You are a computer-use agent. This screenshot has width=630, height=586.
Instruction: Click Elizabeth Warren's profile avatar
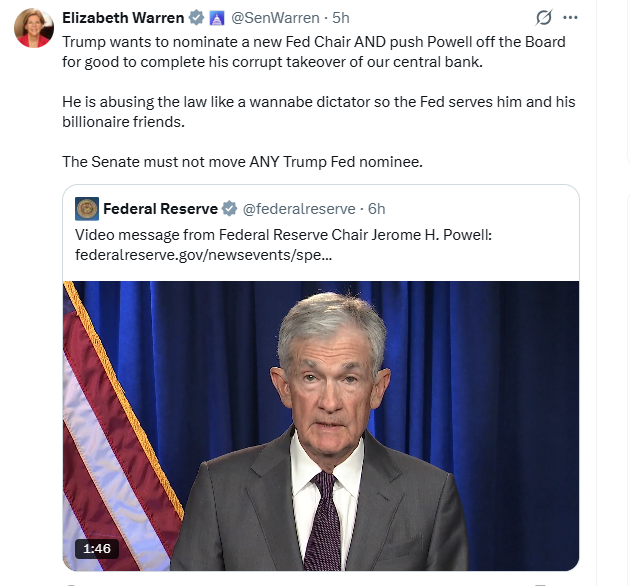(x=33, y=29)
